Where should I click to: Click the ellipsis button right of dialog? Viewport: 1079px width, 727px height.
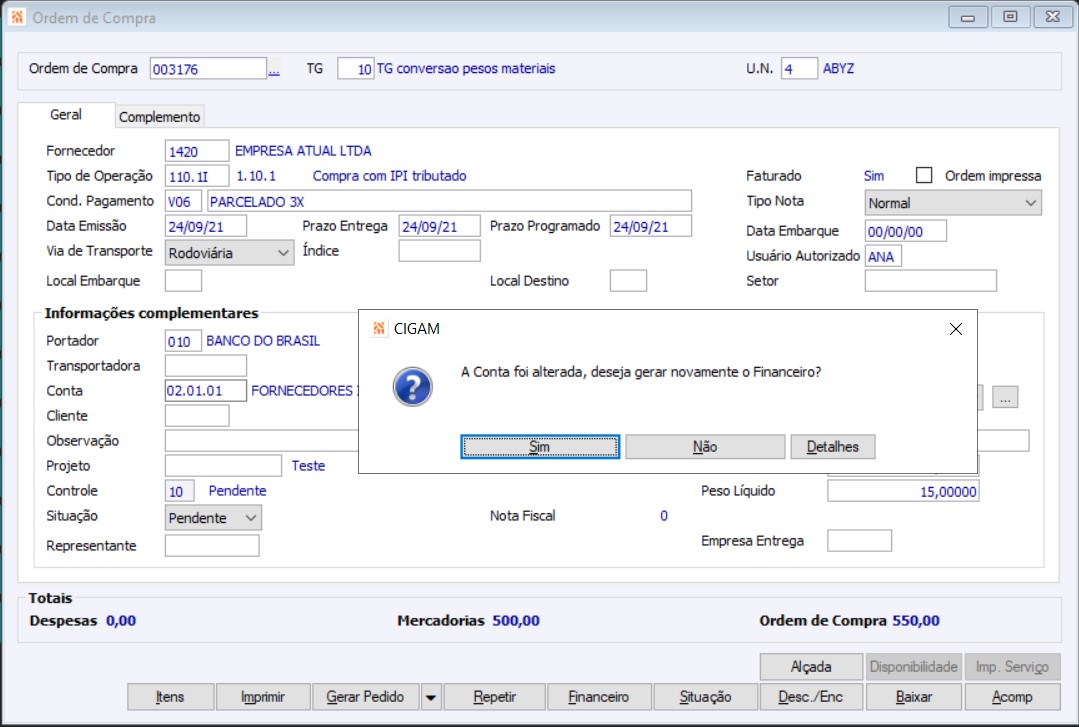click(1005, 397)
